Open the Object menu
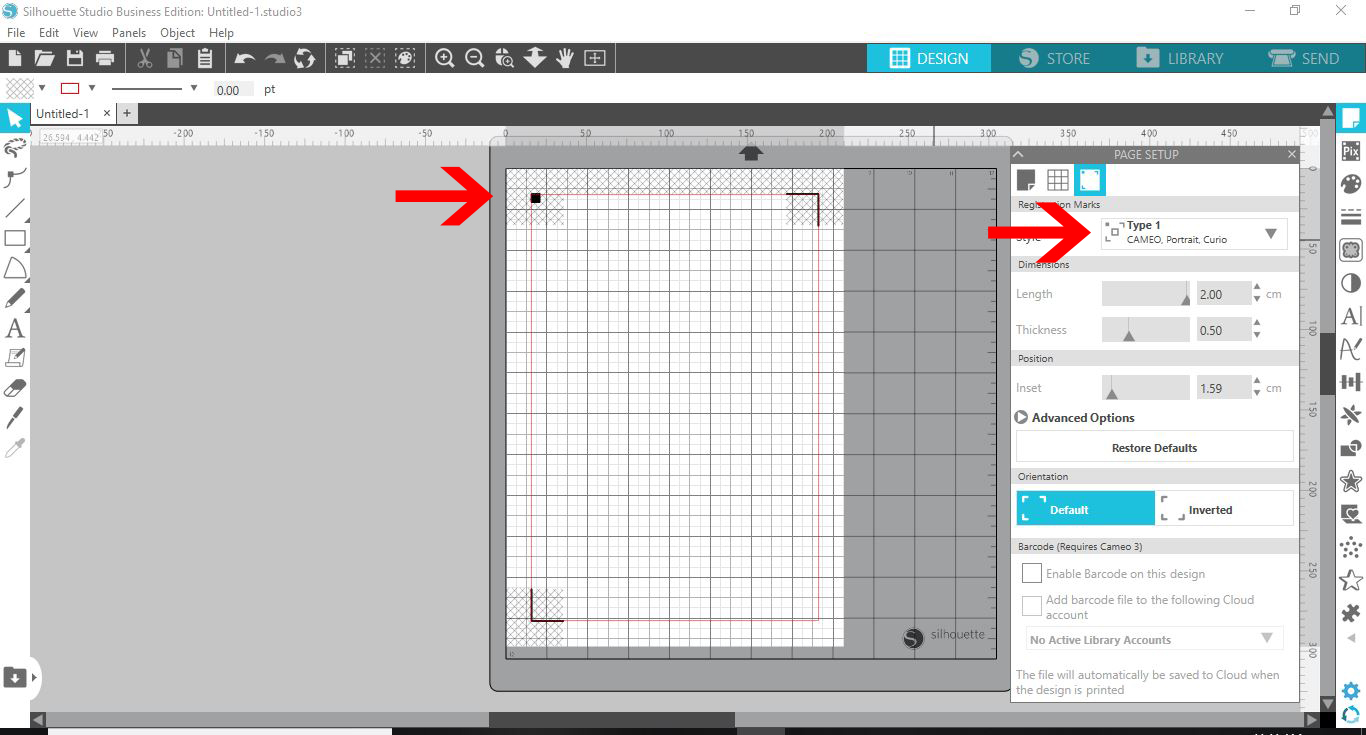 click(x=178, y=32)
